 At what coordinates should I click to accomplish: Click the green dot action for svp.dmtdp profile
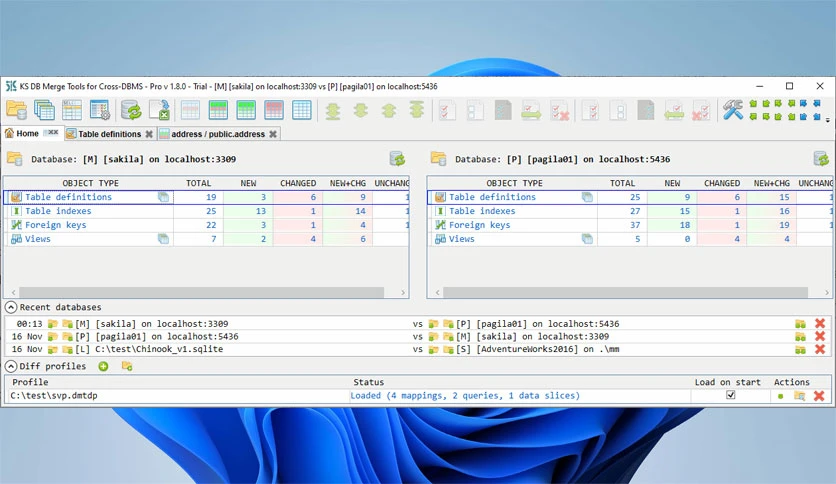click(781, 396)
